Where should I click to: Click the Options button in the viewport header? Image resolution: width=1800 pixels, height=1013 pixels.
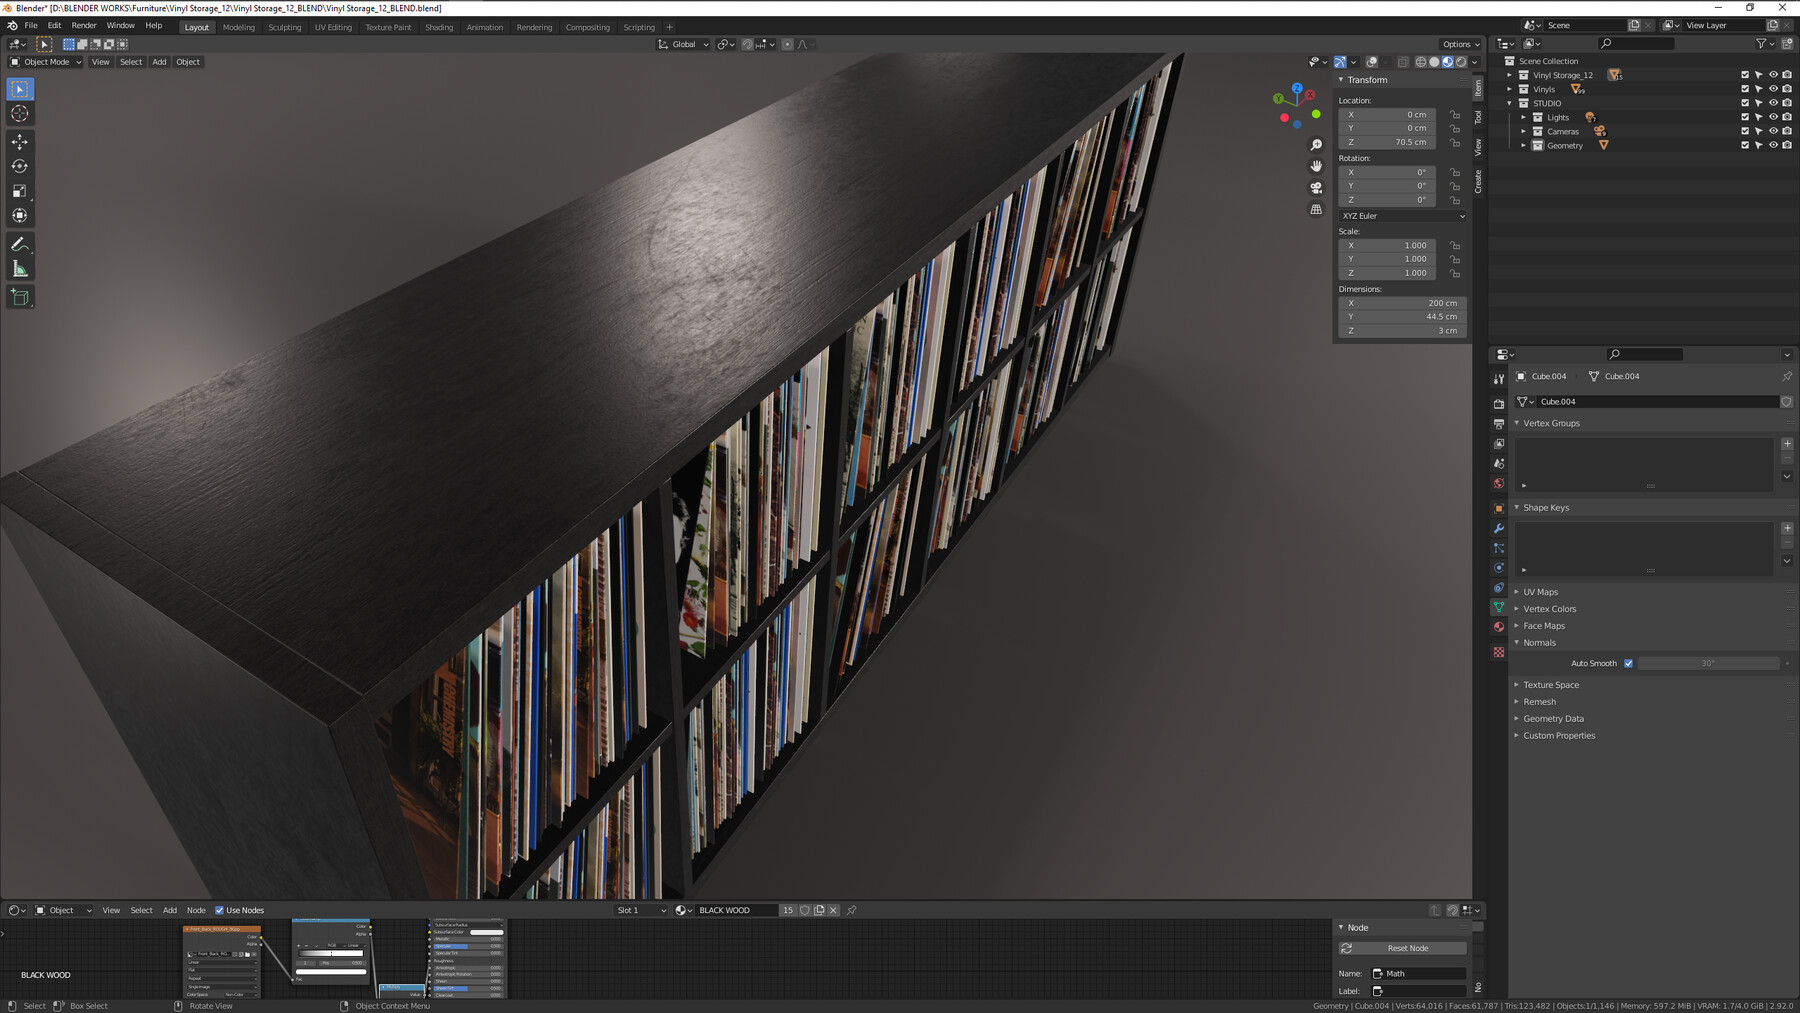click(1459, 44)
